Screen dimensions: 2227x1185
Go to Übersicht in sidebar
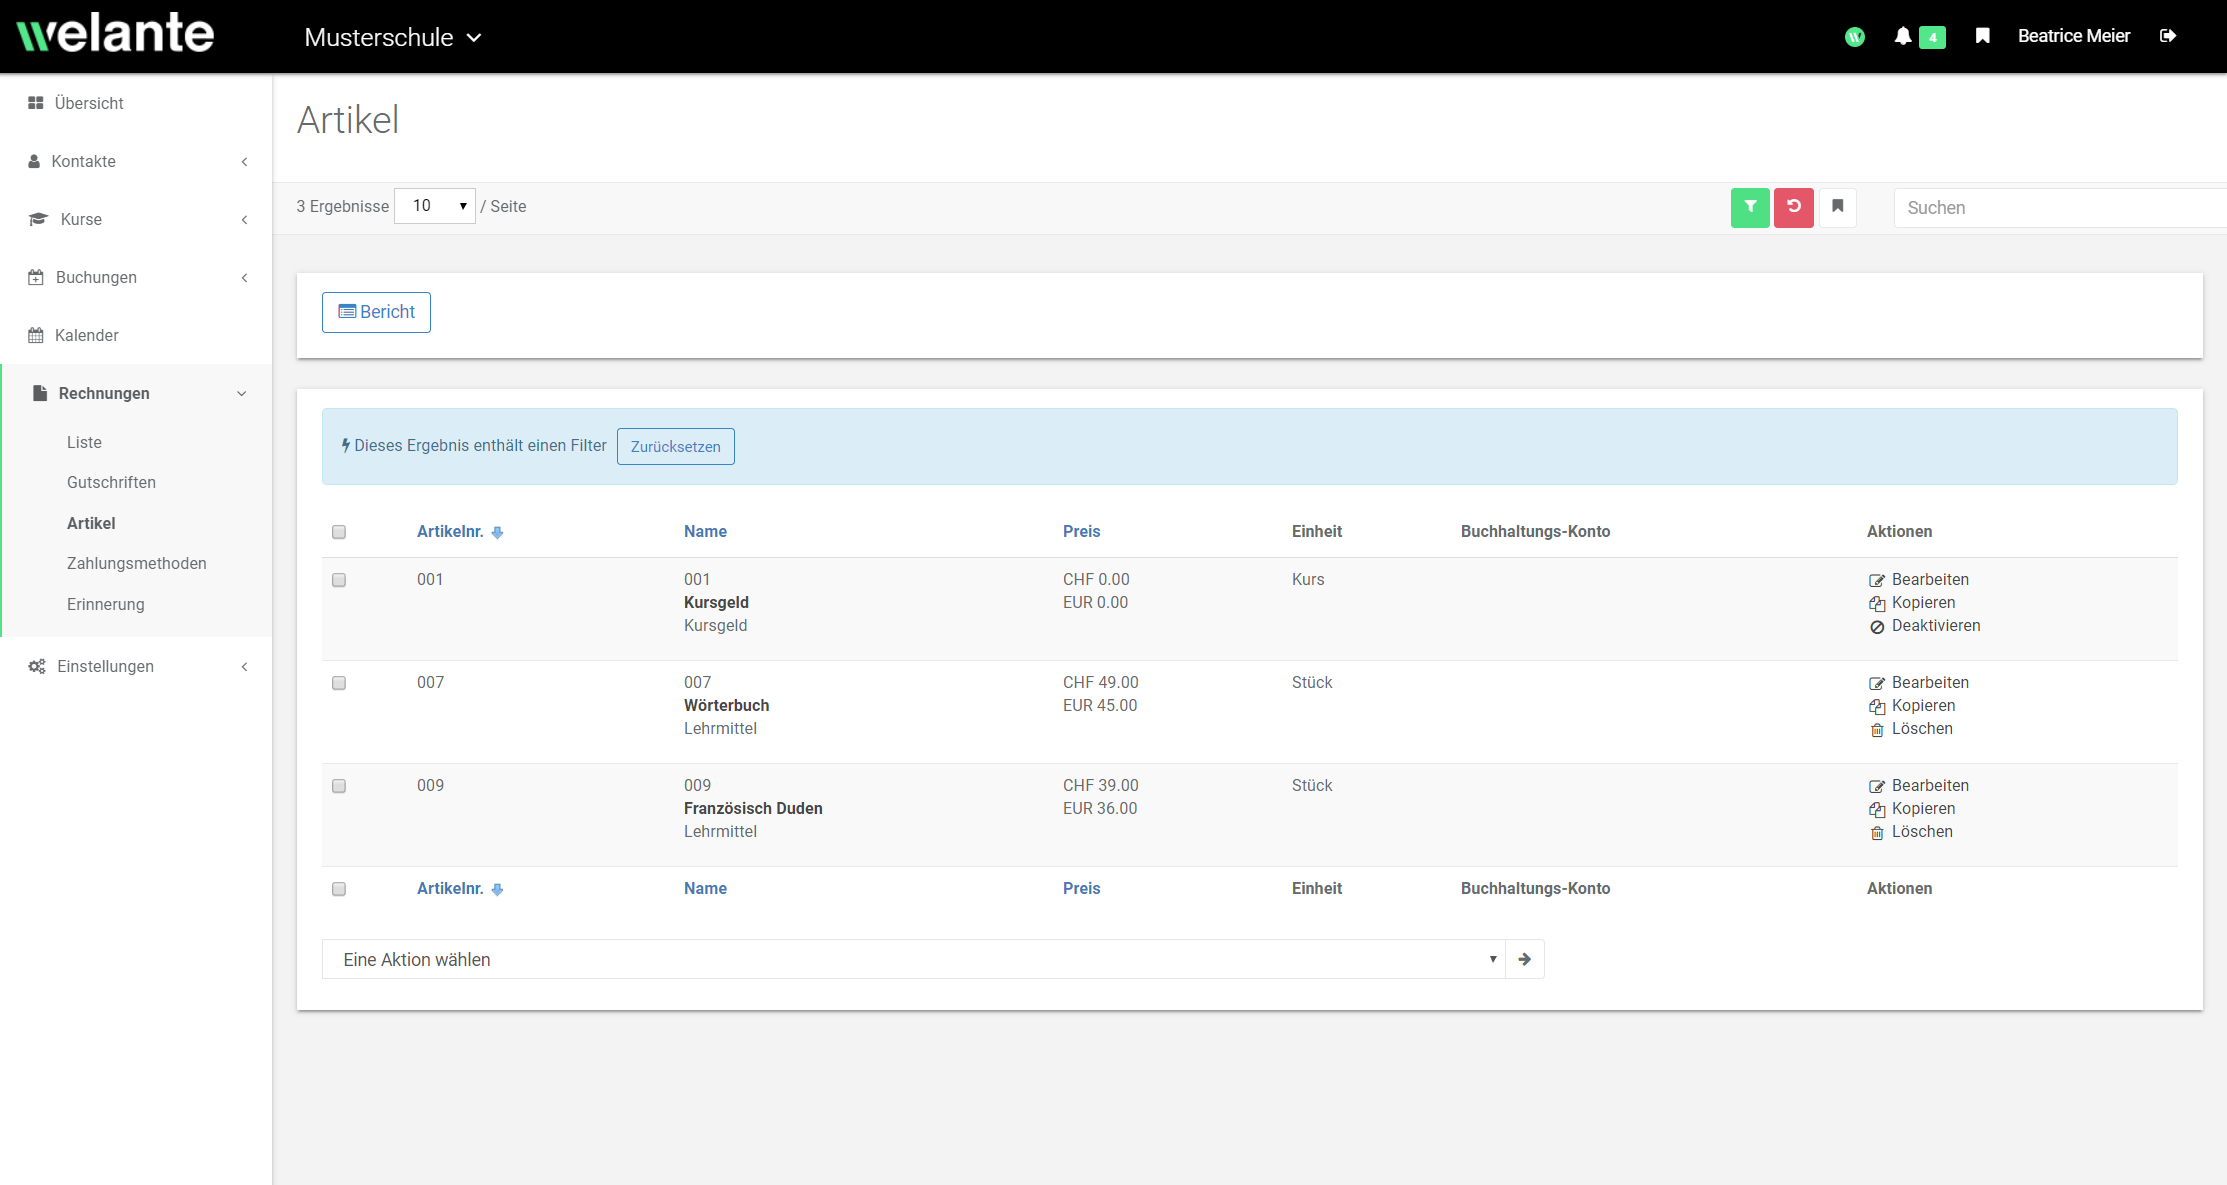pyautogui.click(x=89, y=103)
